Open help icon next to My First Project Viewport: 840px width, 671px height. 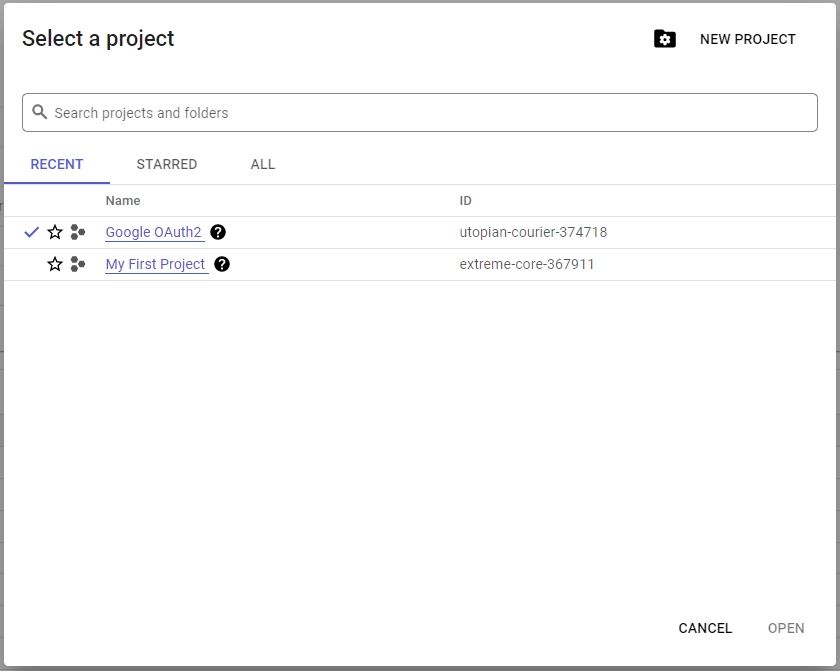coord(222,264)
